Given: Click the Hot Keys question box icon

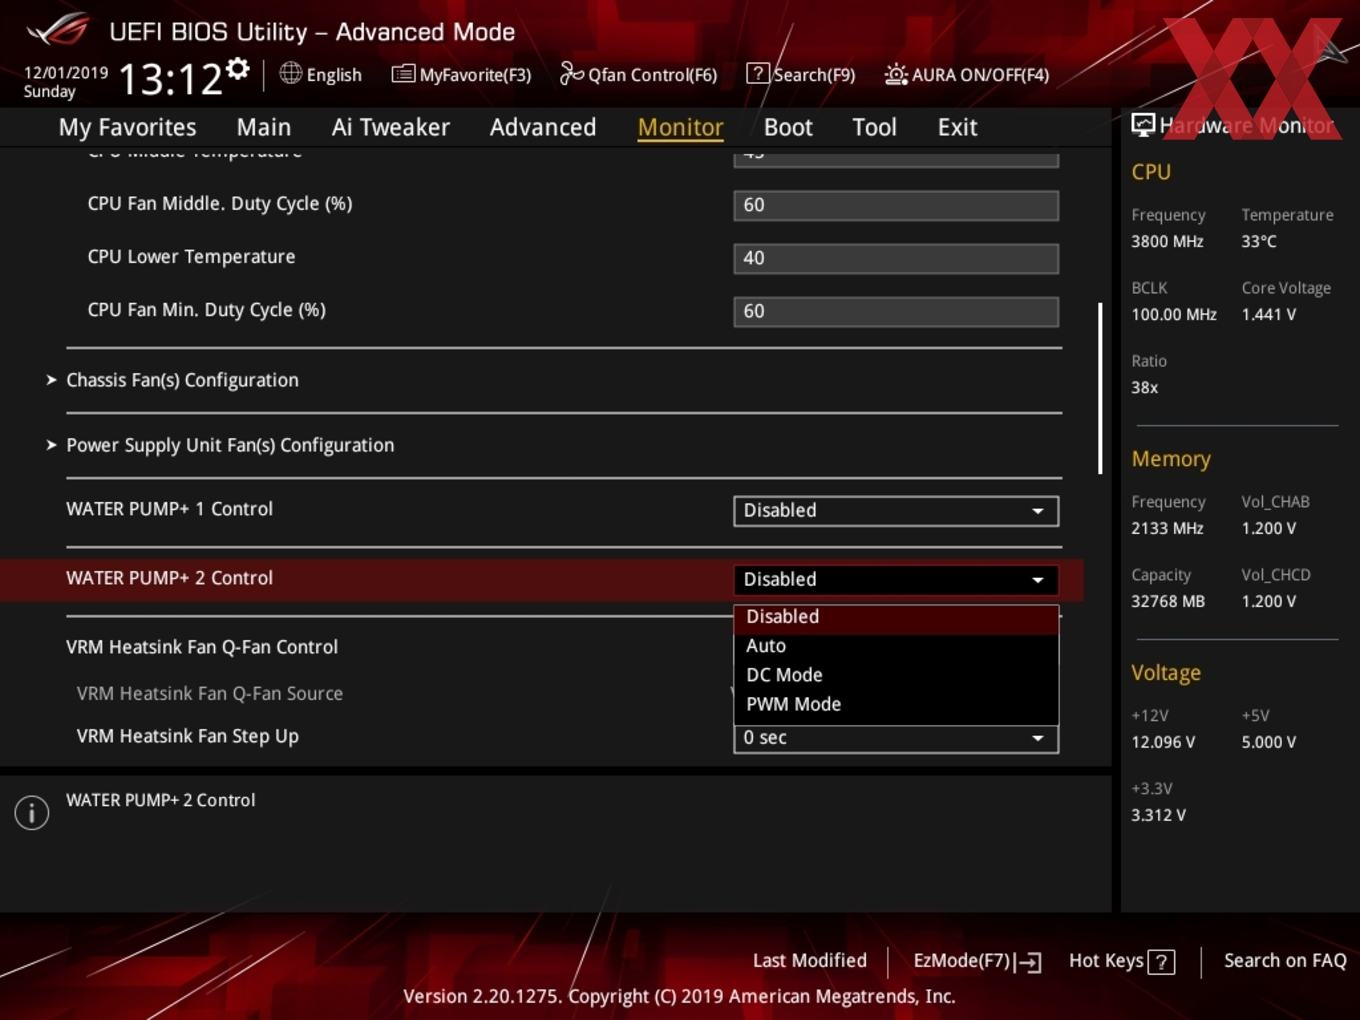Looking at the screenshot, I should tap(1161, 962).
